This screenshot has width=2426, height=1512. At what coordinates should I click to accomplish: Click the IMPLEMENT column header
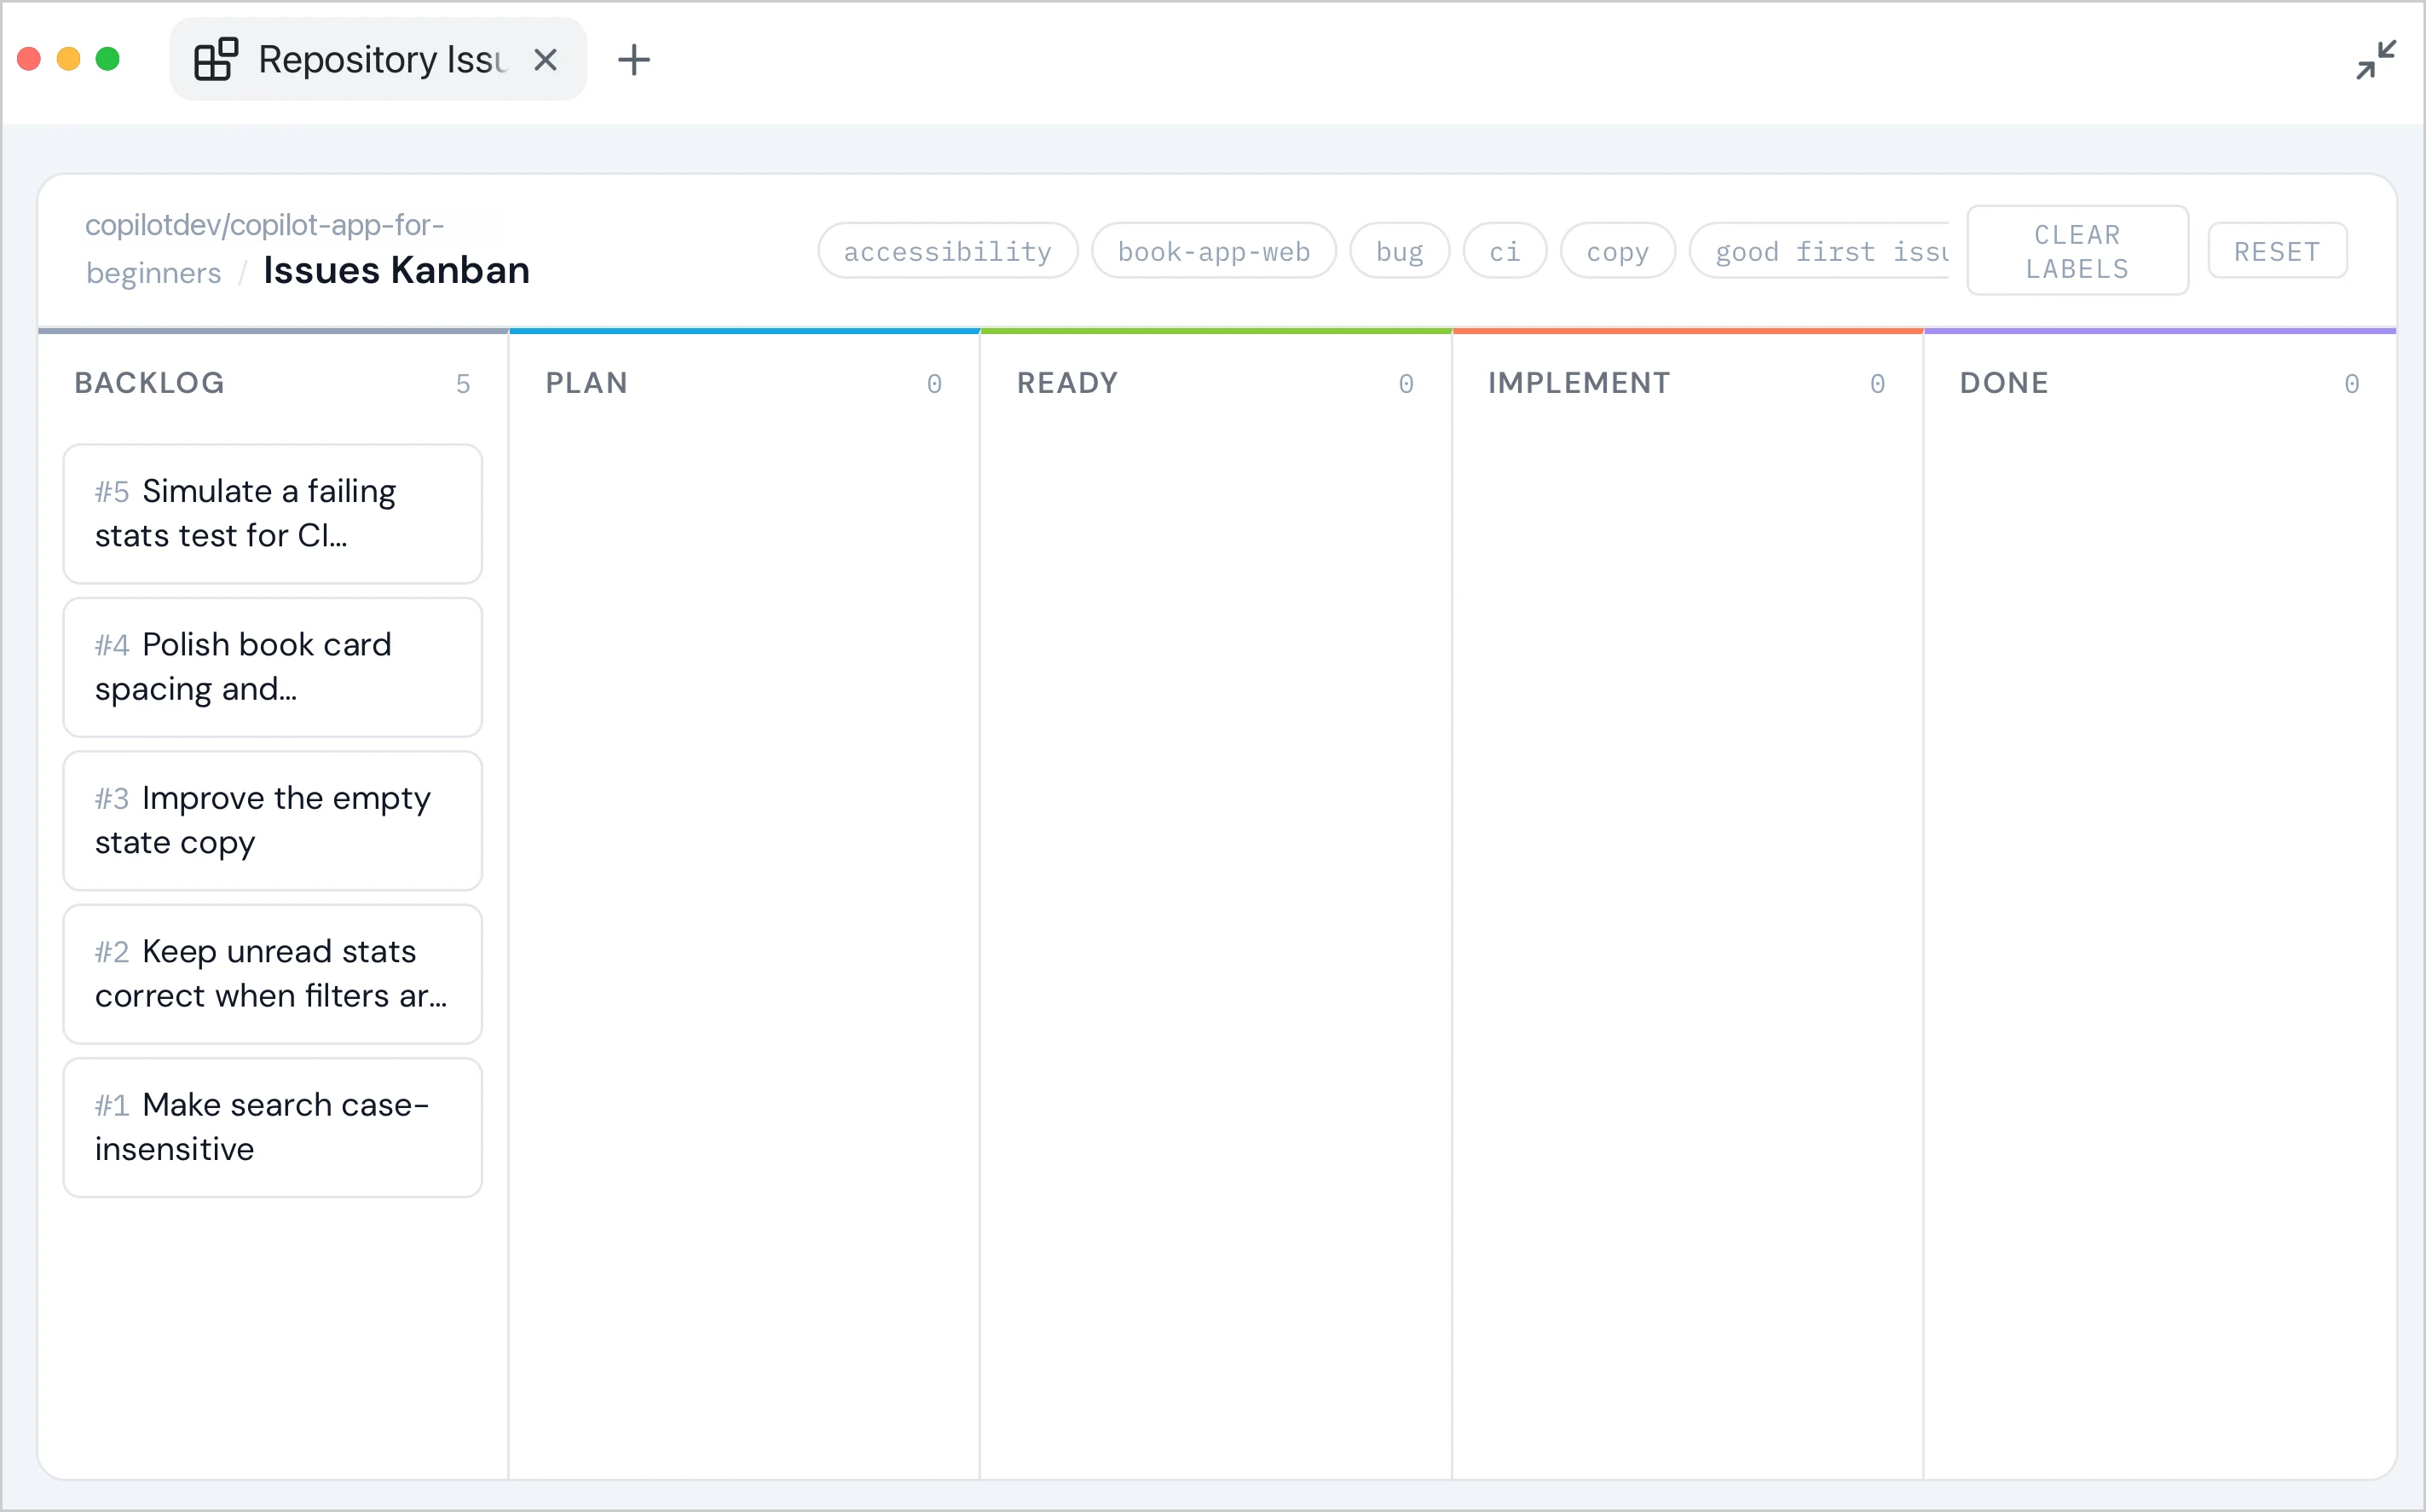point(1579,383)
